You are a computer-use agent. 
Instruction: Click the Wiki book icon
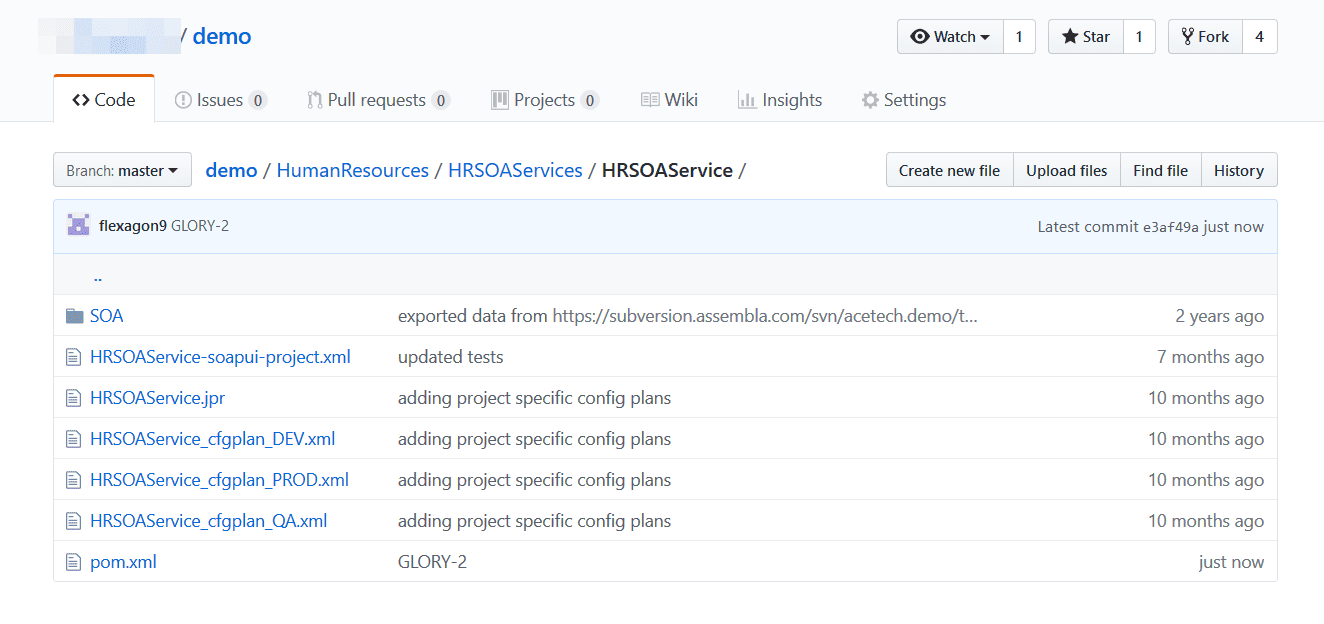click(650, 100)
